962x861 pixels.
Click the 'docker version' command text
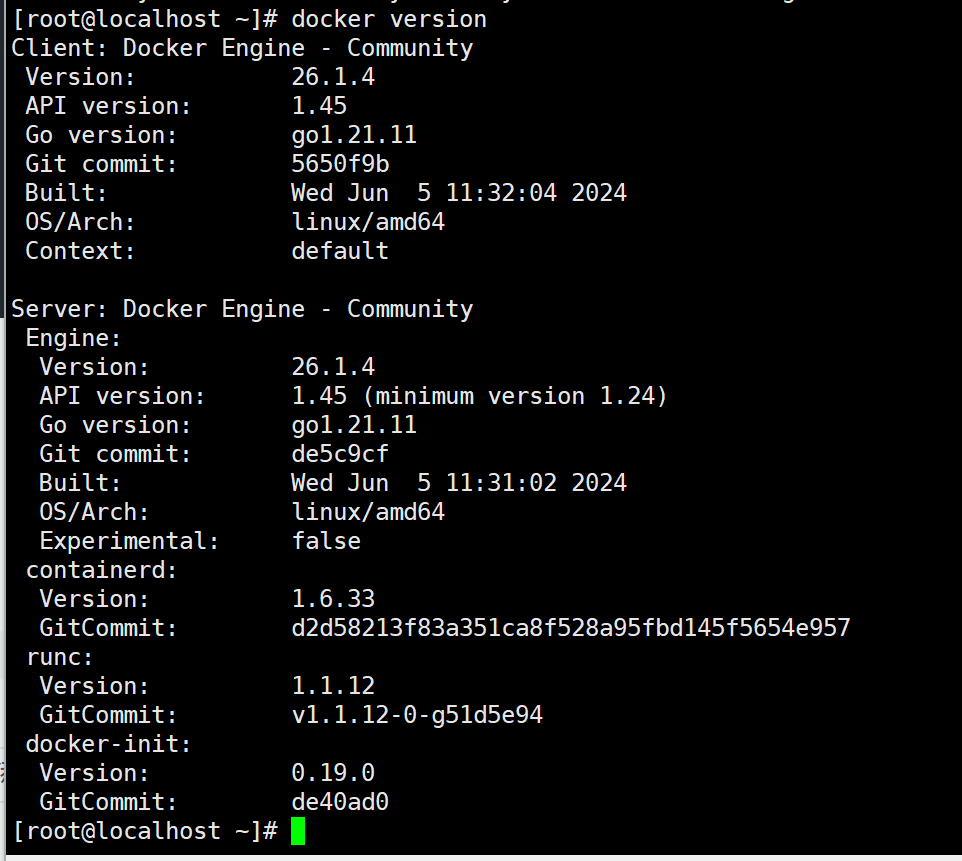(x=389, y=19)
